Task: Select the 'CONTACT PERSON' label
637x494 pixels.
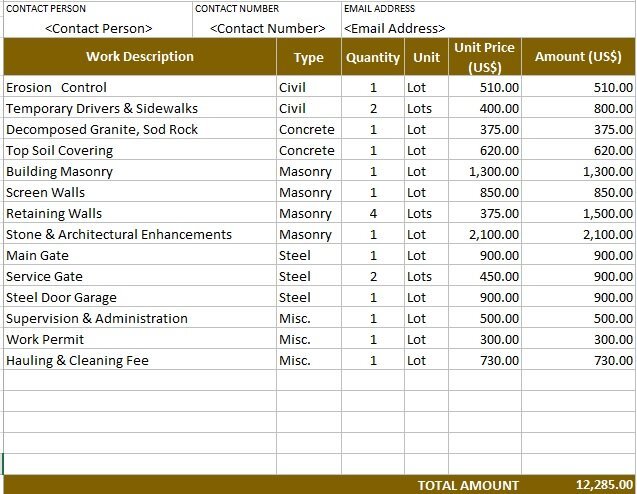Action: click(46, 9)
